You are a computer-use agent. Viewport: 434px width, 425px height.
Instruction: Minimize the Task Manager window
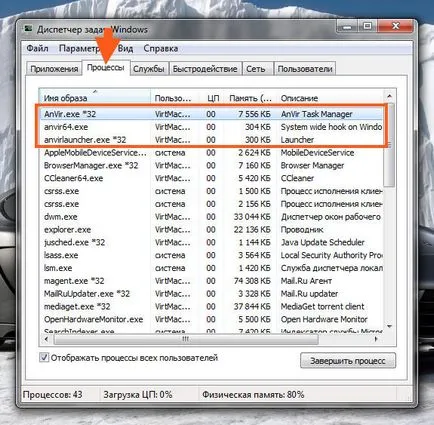click(347, 26)
